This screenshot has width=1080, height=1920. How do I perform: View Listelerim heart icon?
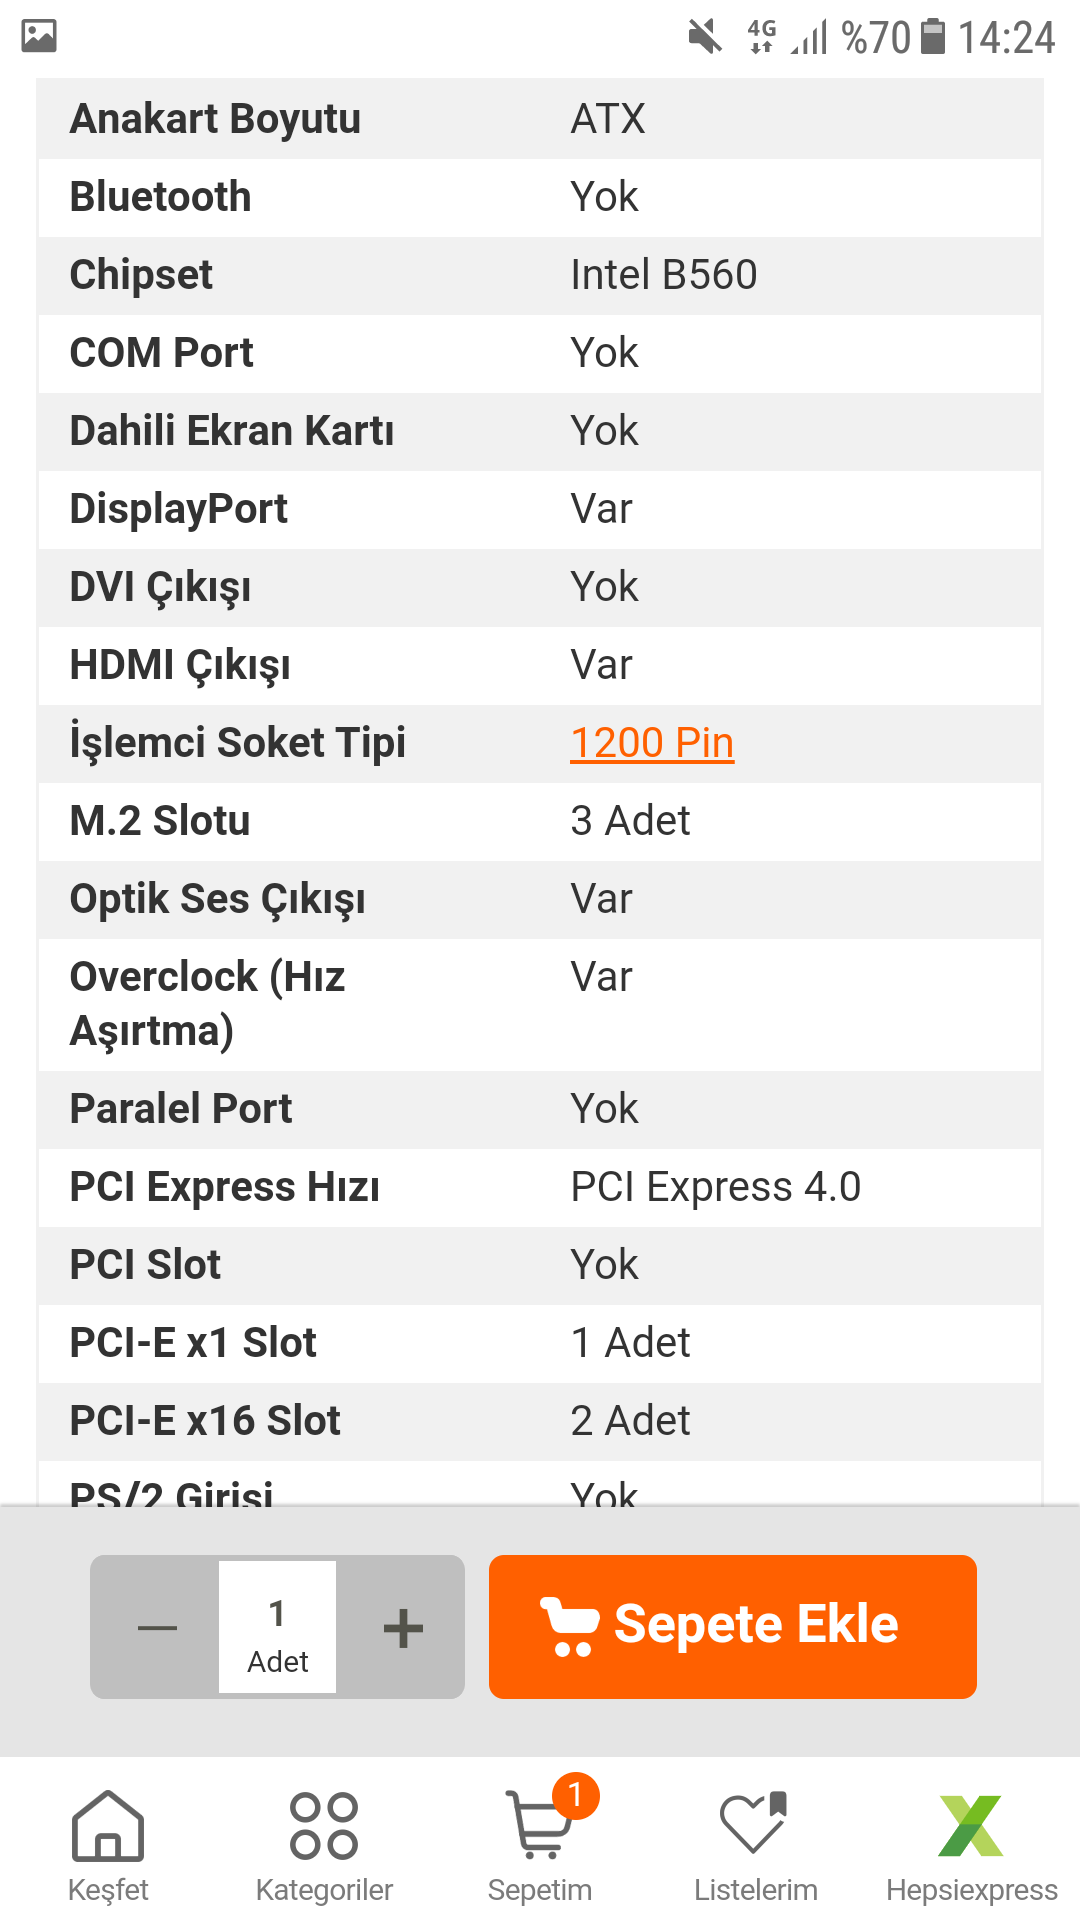click(755, 1827)
